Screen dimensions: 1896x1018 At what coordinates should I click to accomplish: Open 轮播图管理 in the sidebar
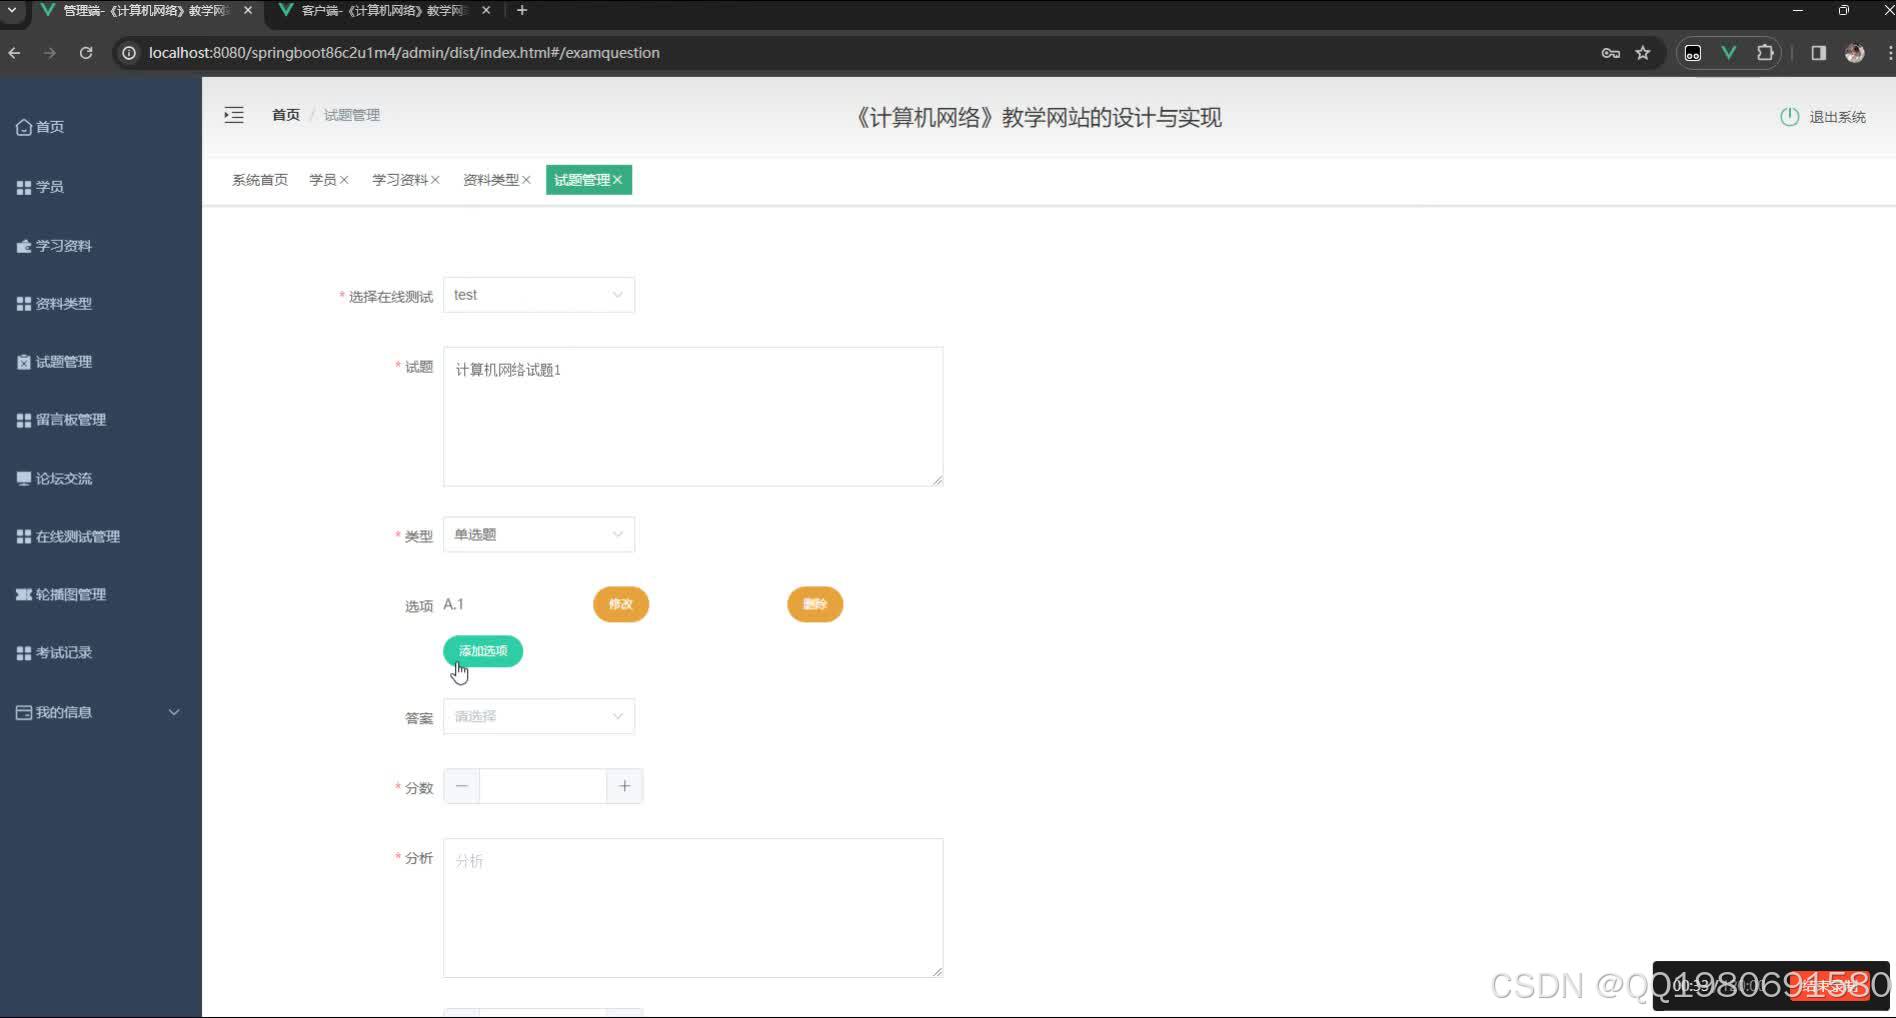(x=61, y=595)
